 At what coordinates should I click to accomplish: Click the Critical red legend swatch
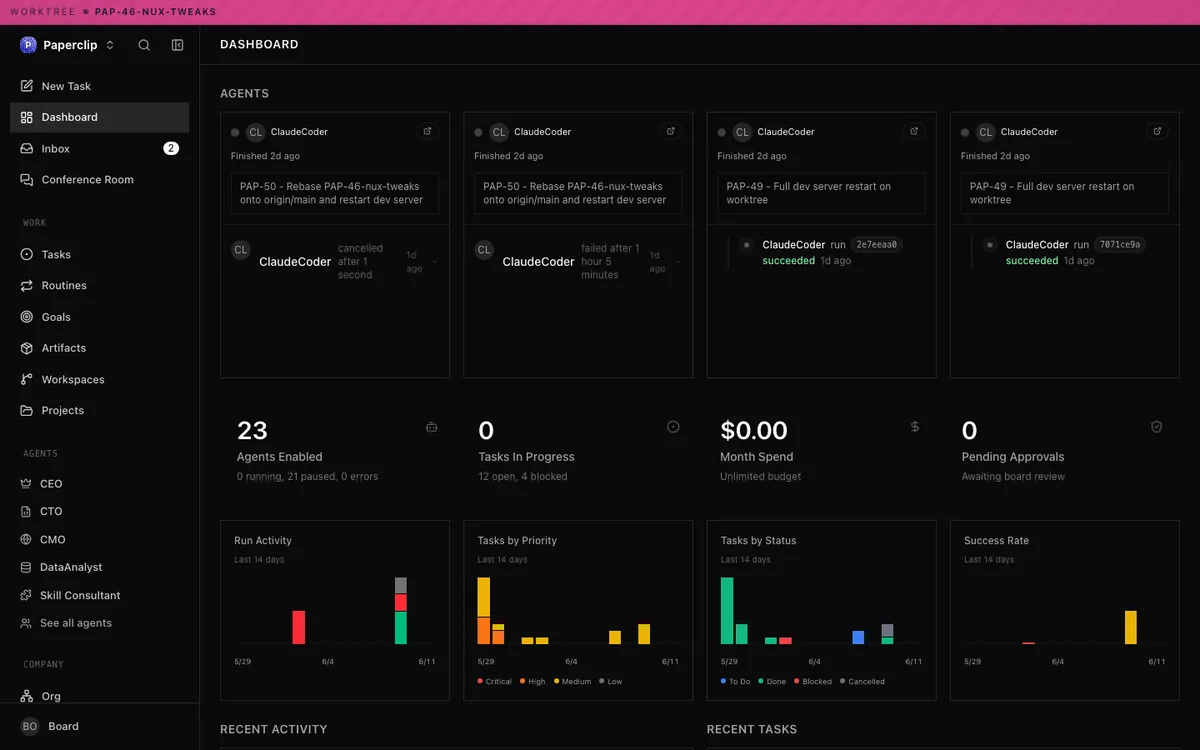coord(480,682)
